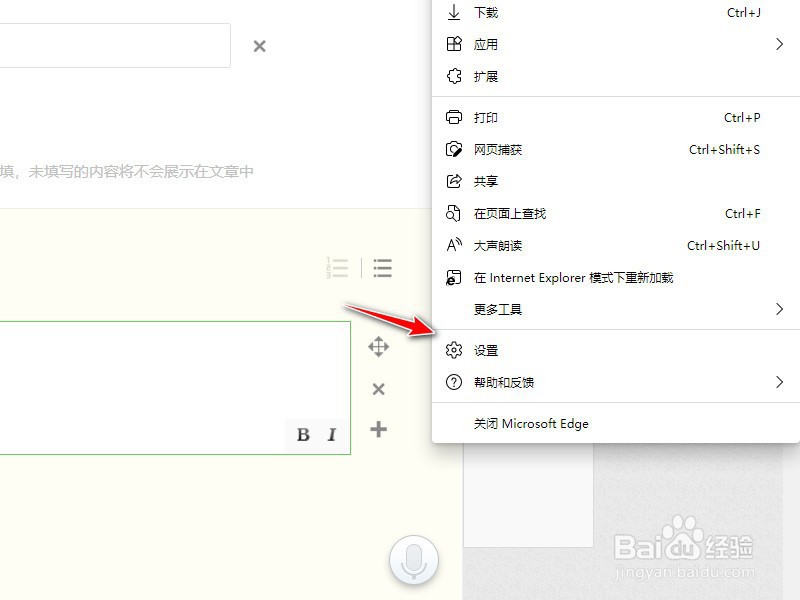Open Extensions (扩展) menu entry
The width and height of the screenshot is (800, 600).
click(615, 77)
